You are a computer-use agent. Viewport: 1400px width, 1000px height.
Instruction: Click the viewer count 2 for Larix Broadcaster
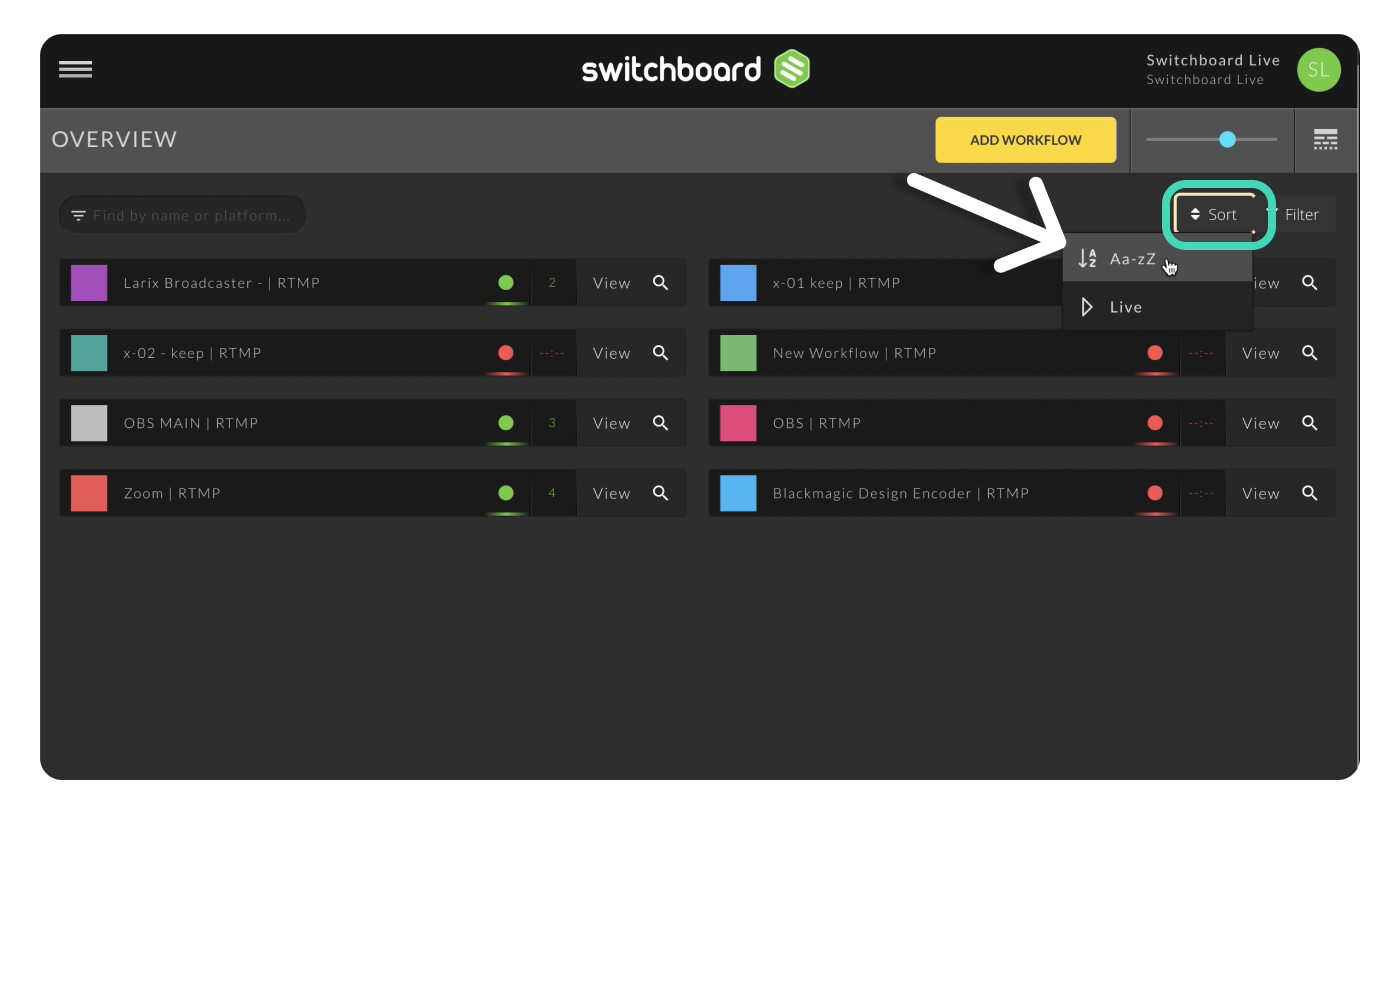coord(551,283)
